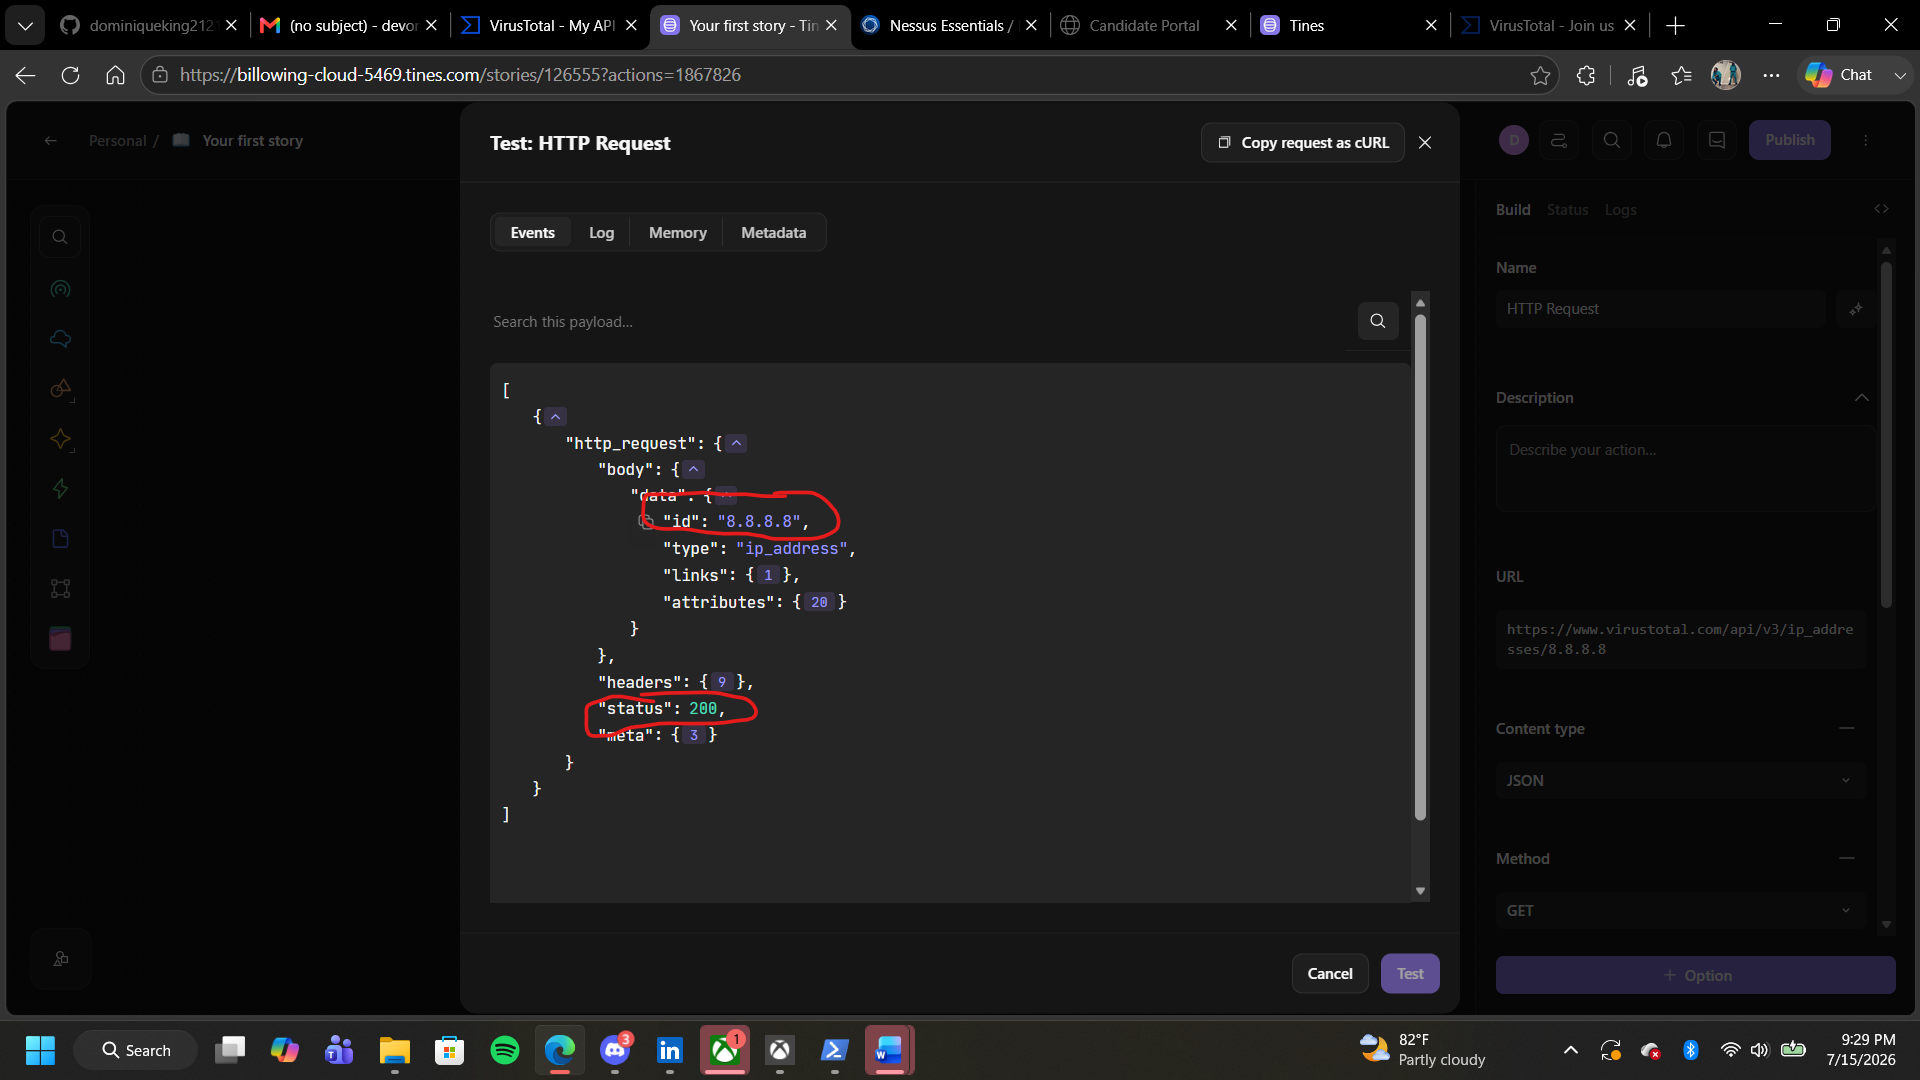Collapse the Description section
Screen dimensions: 1920x1080
click(1861, 398)
